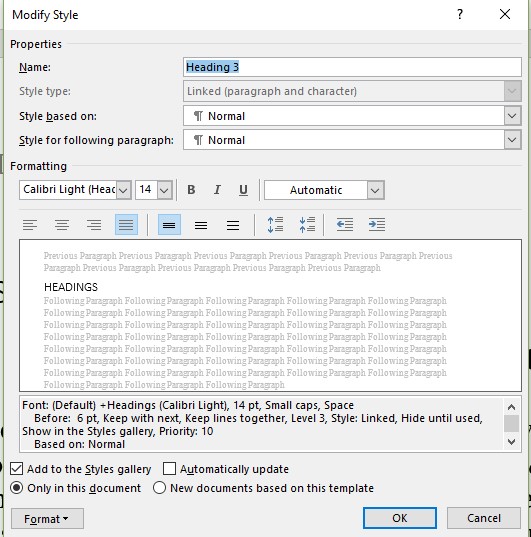The height and width of the screenshot is (537, 531).
Task: Uncheck Add to the Styles gallery
Action: click(16, 469)
